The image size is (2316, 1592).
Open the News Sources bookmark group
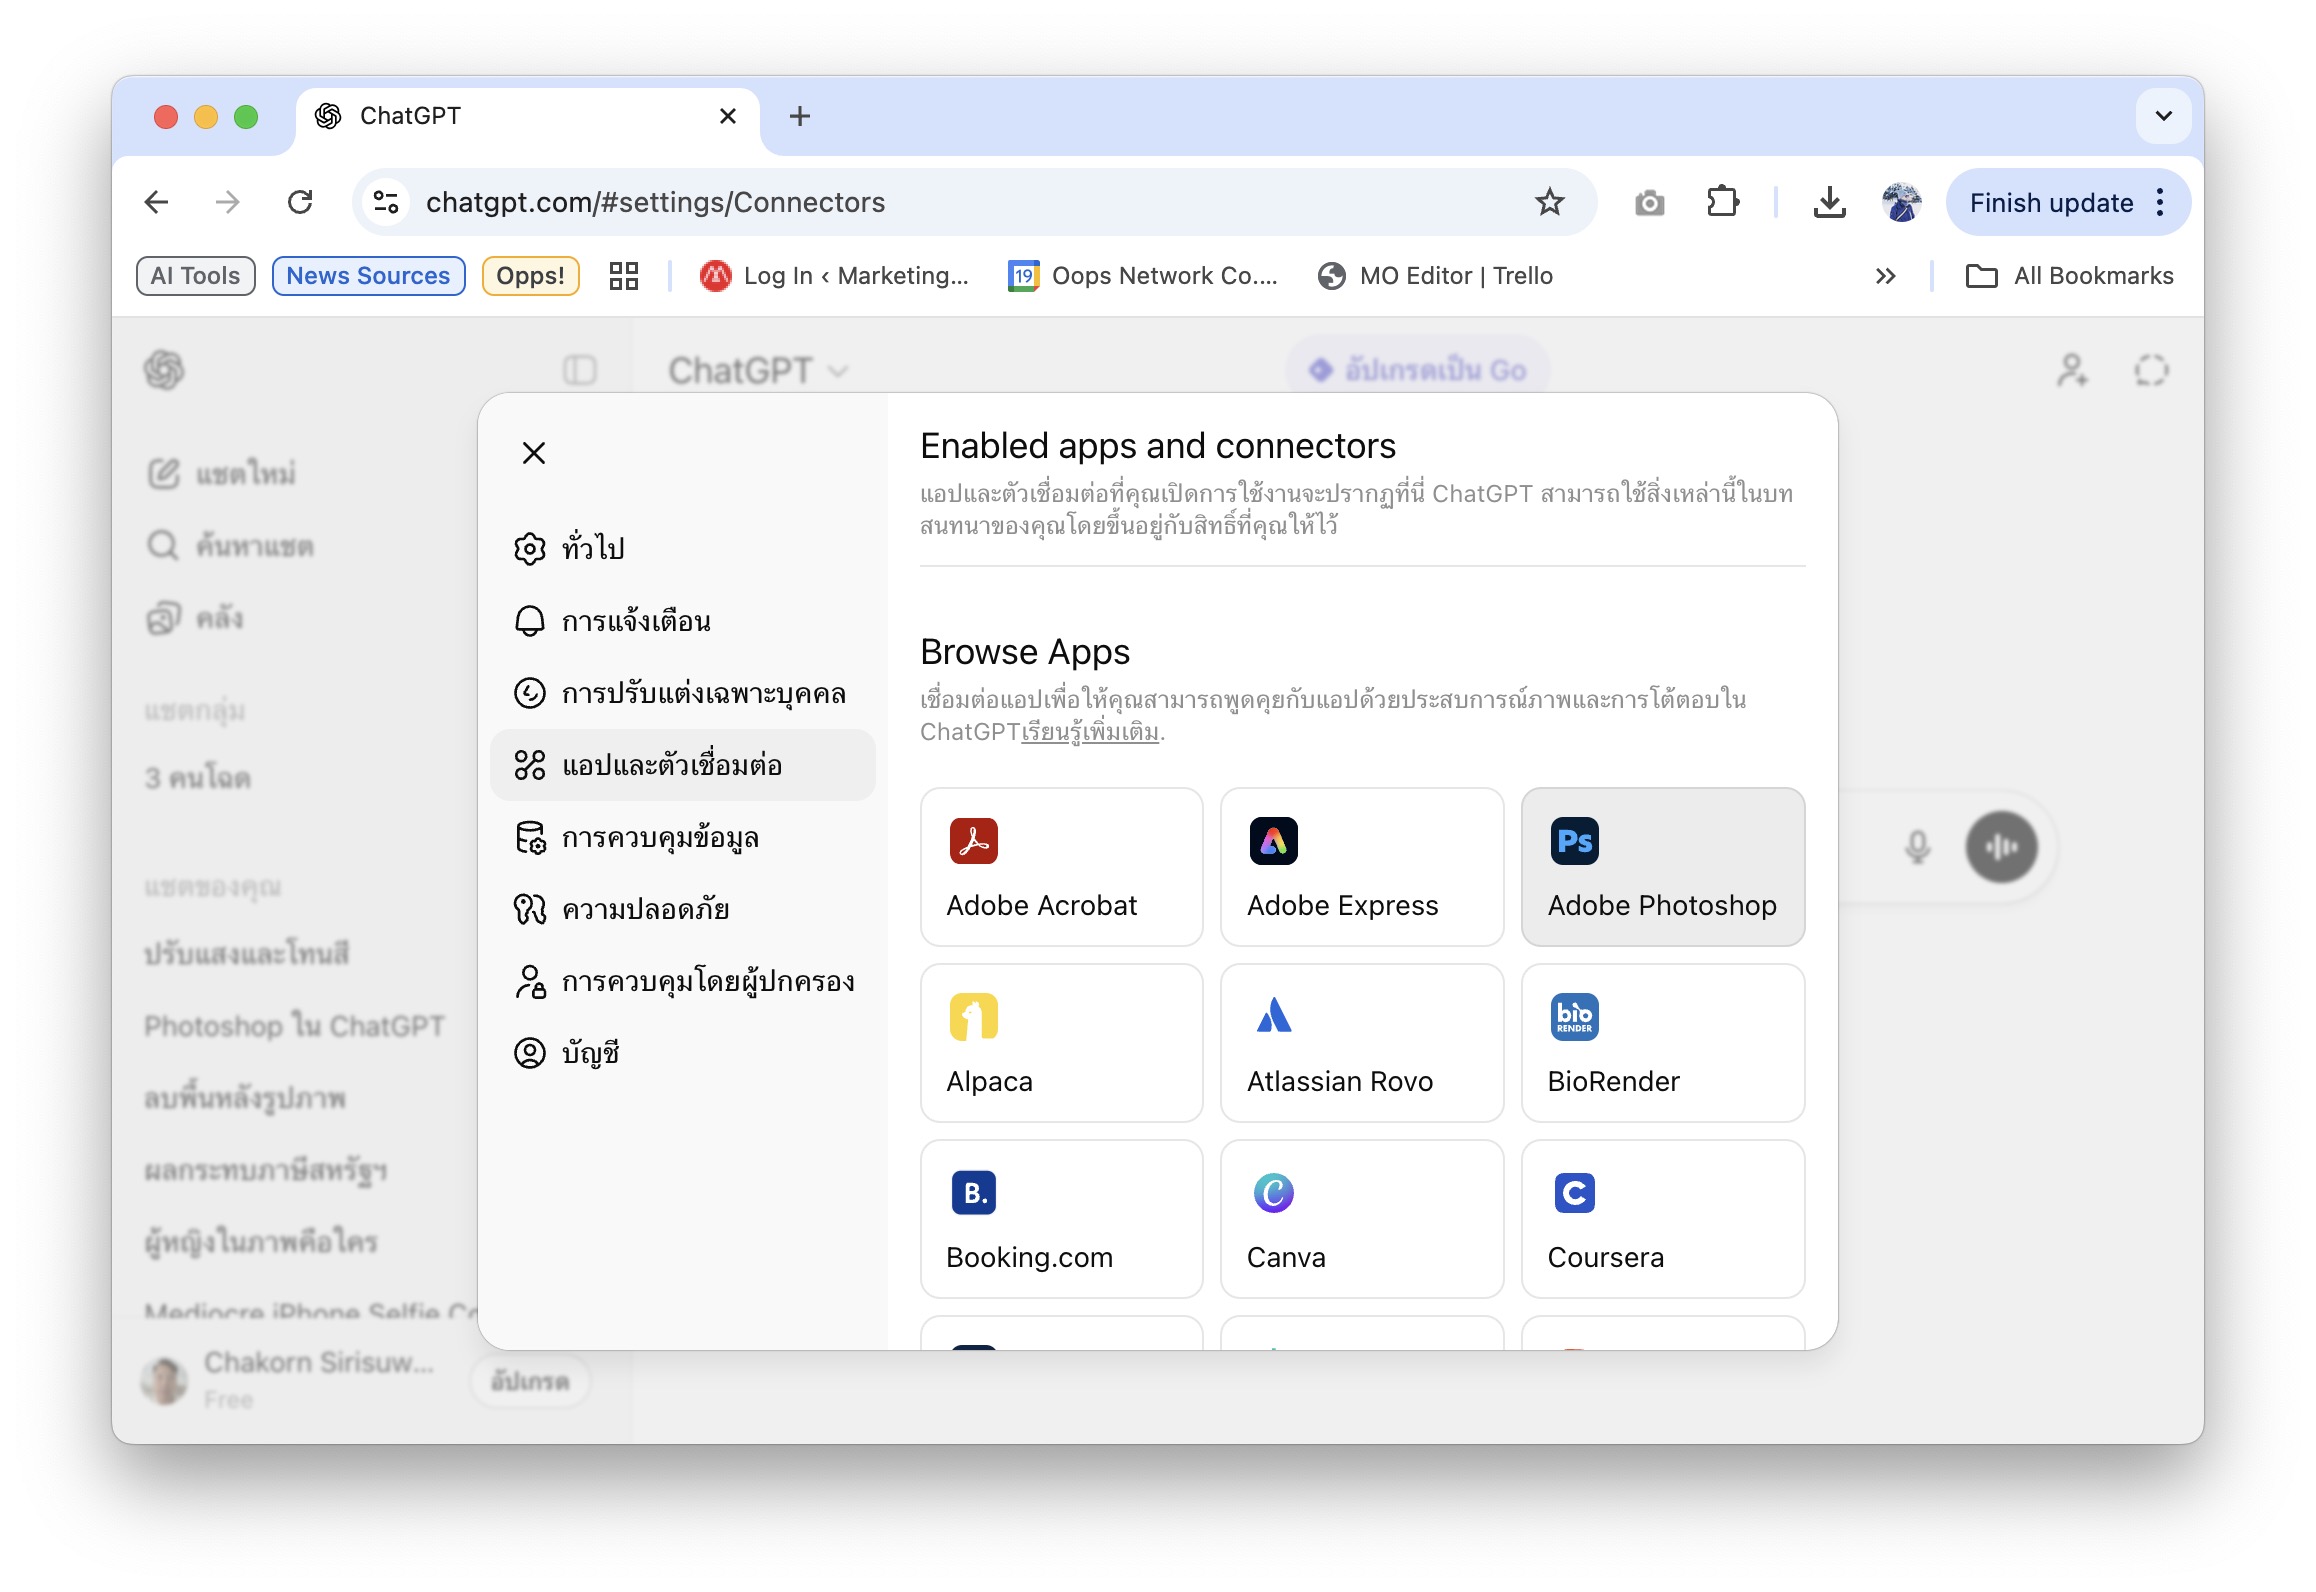369,276
